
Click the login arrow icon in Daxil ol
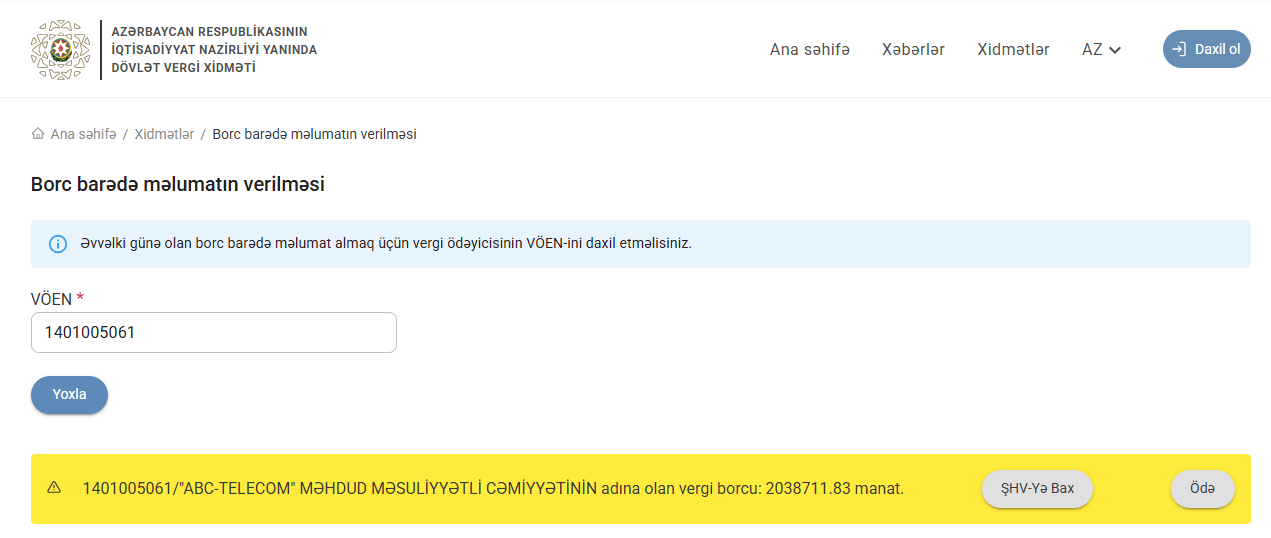[1180, 49]
